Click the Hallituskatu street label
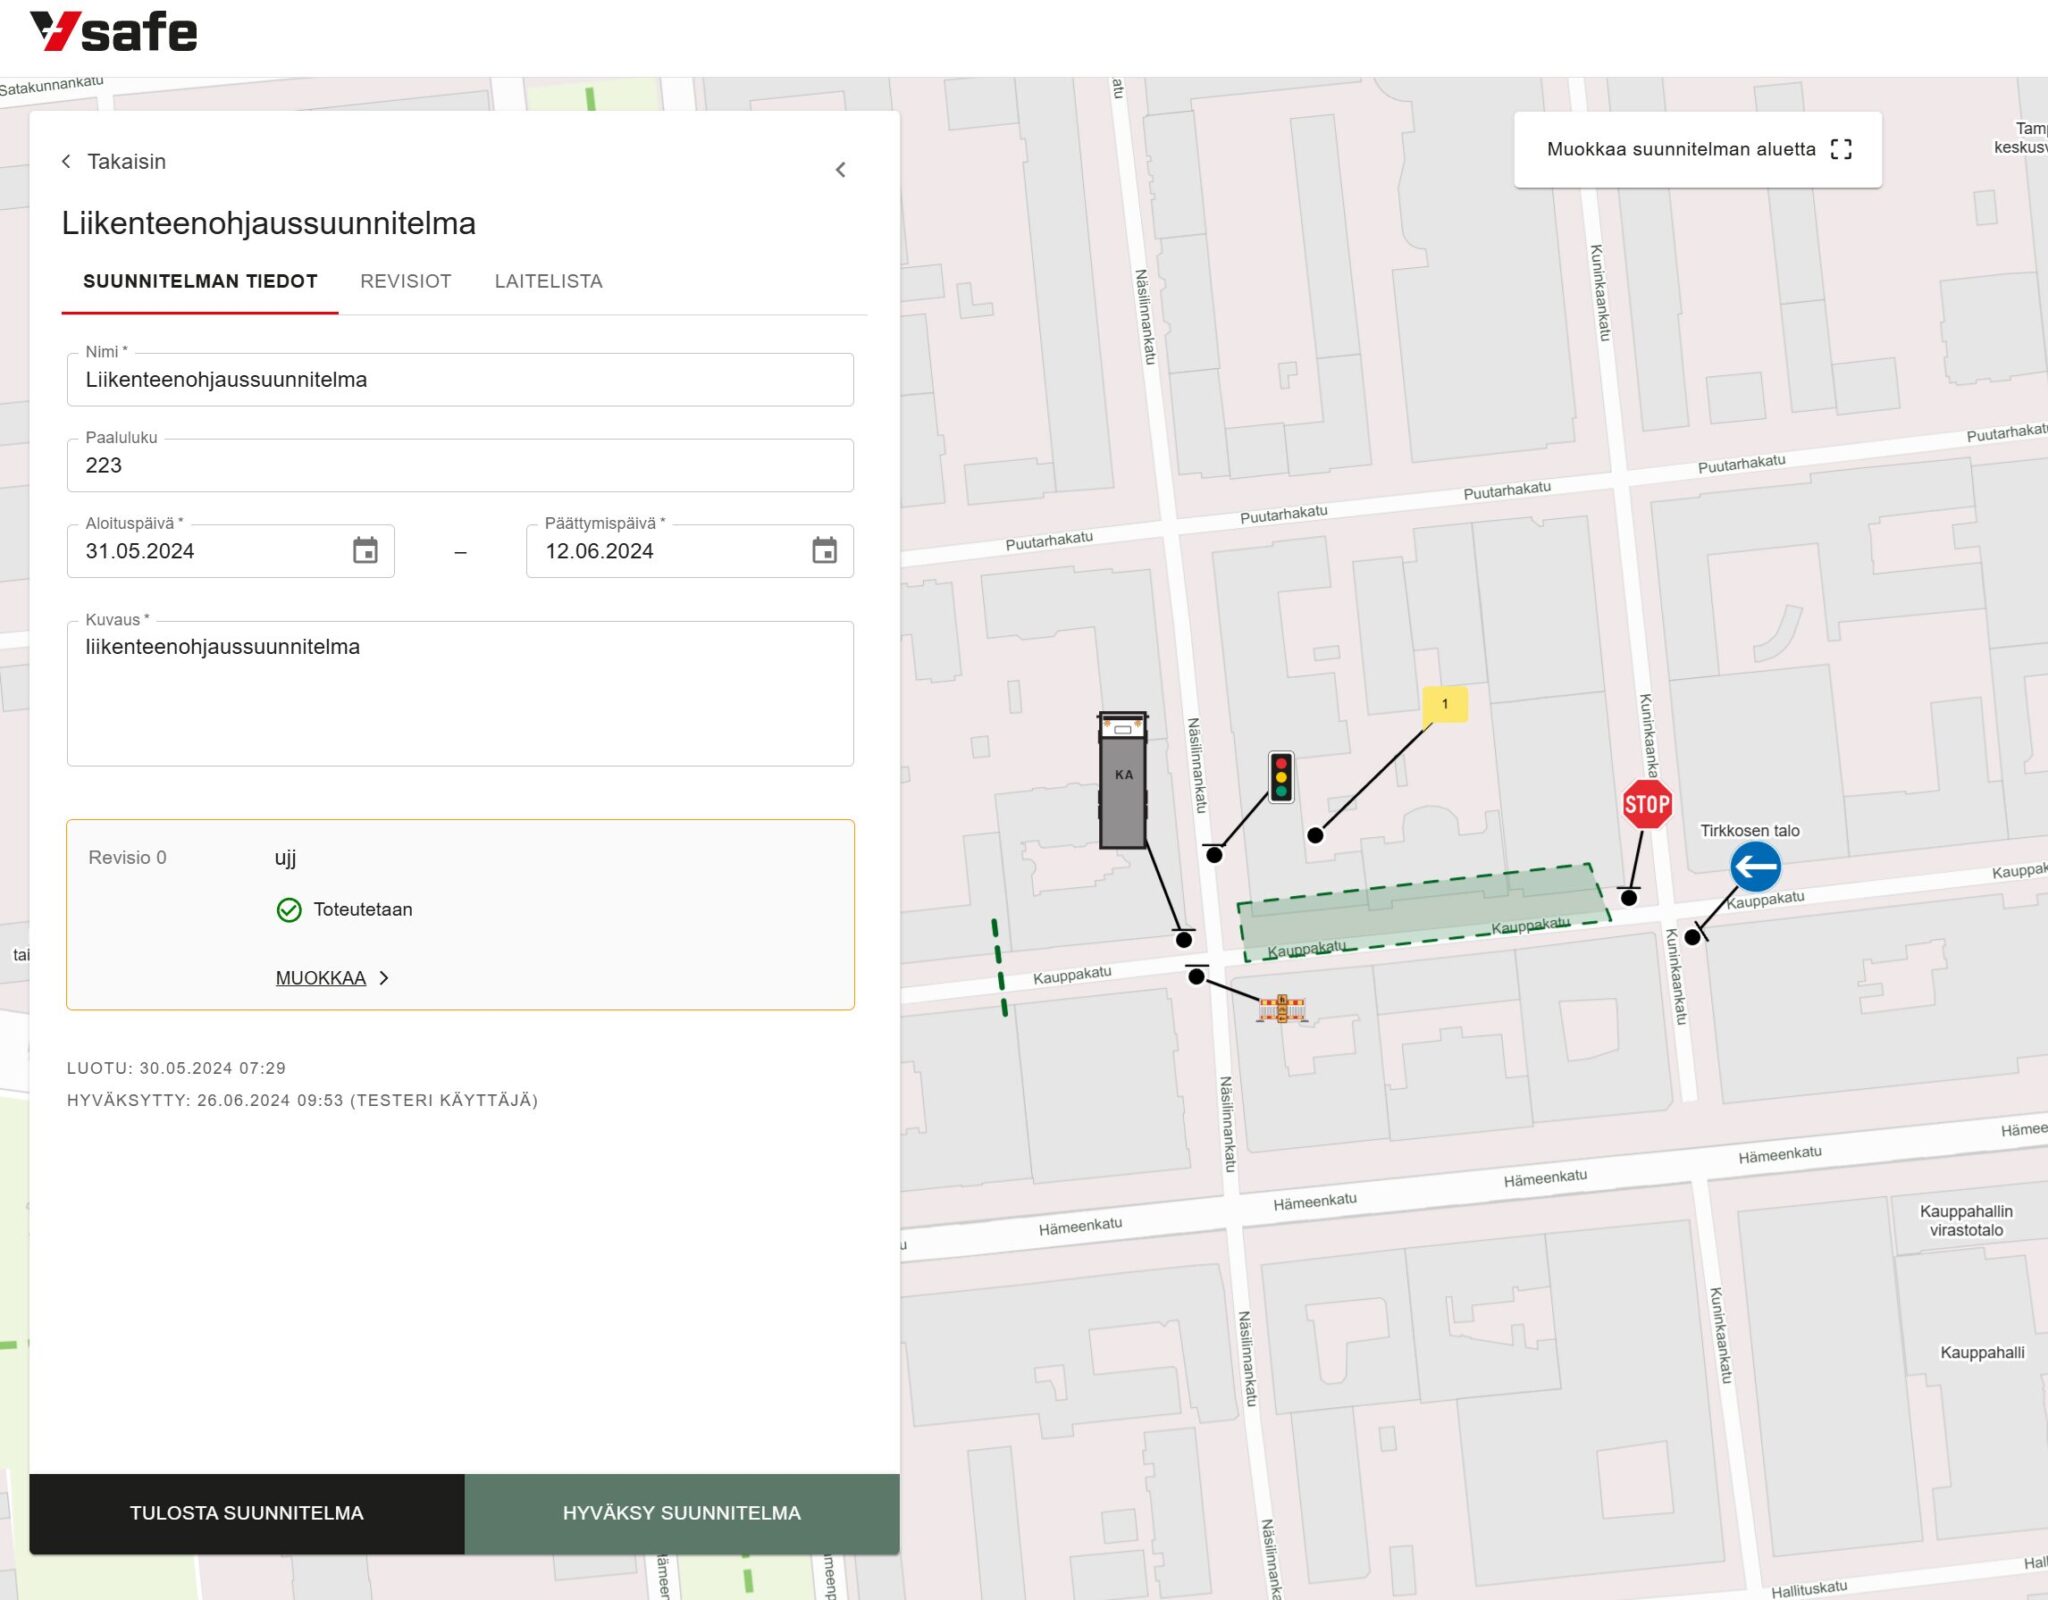This screenshot has height=1600, width=2048. point(1809,1589)
